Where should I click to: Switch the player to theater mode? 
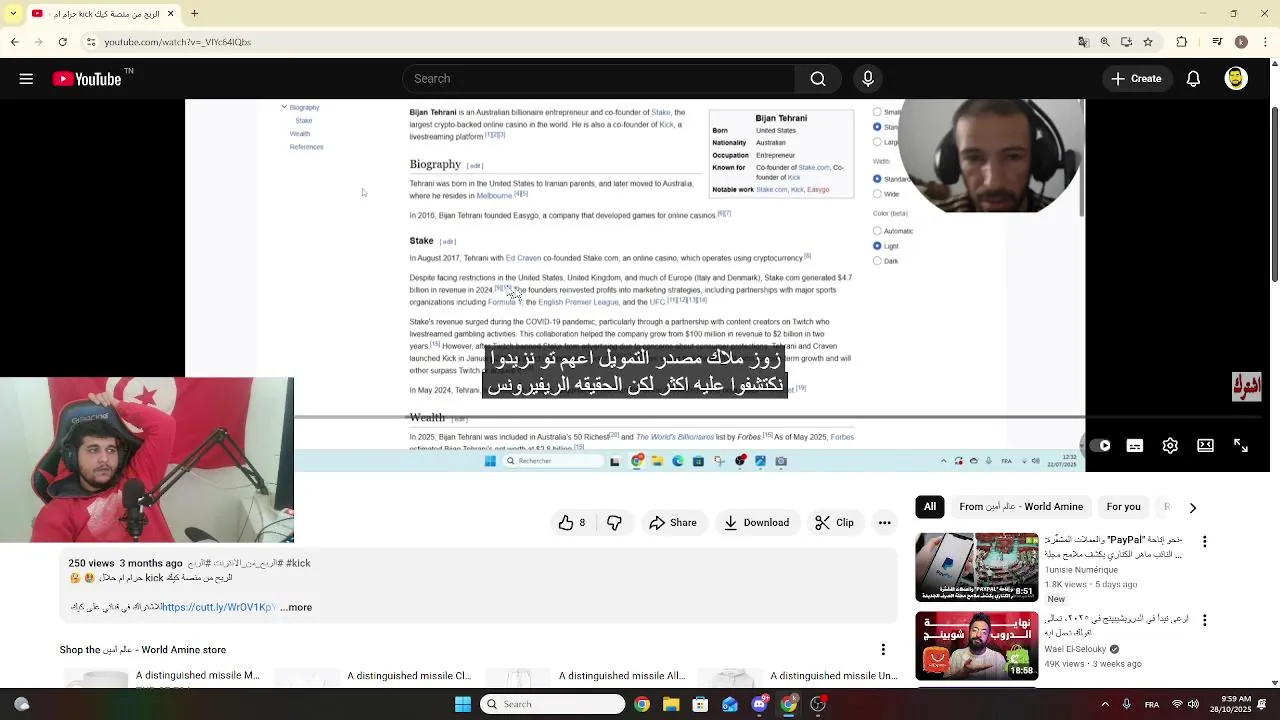[1205, 446]
